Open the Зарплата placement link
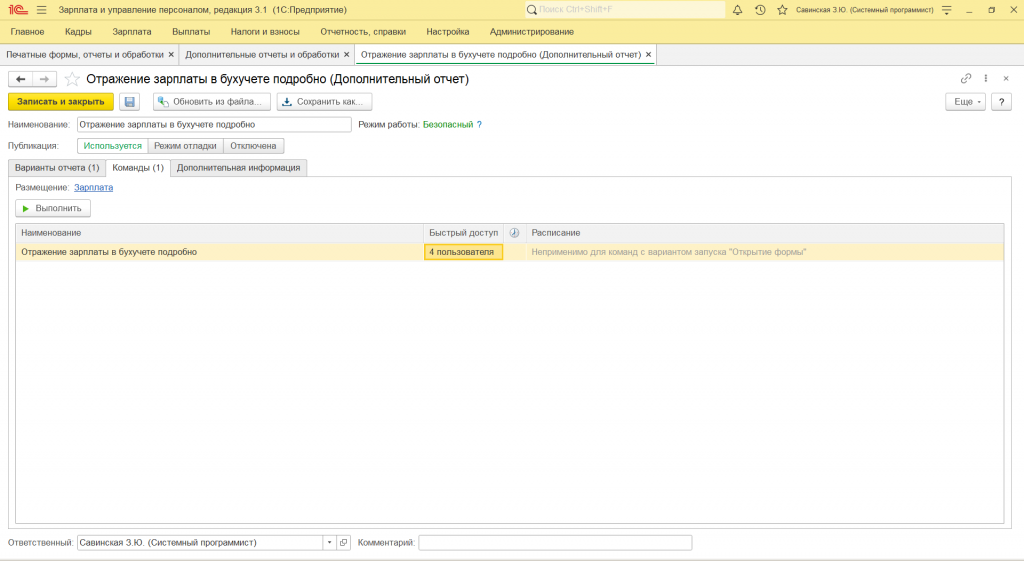 click(x=93, y=187)
